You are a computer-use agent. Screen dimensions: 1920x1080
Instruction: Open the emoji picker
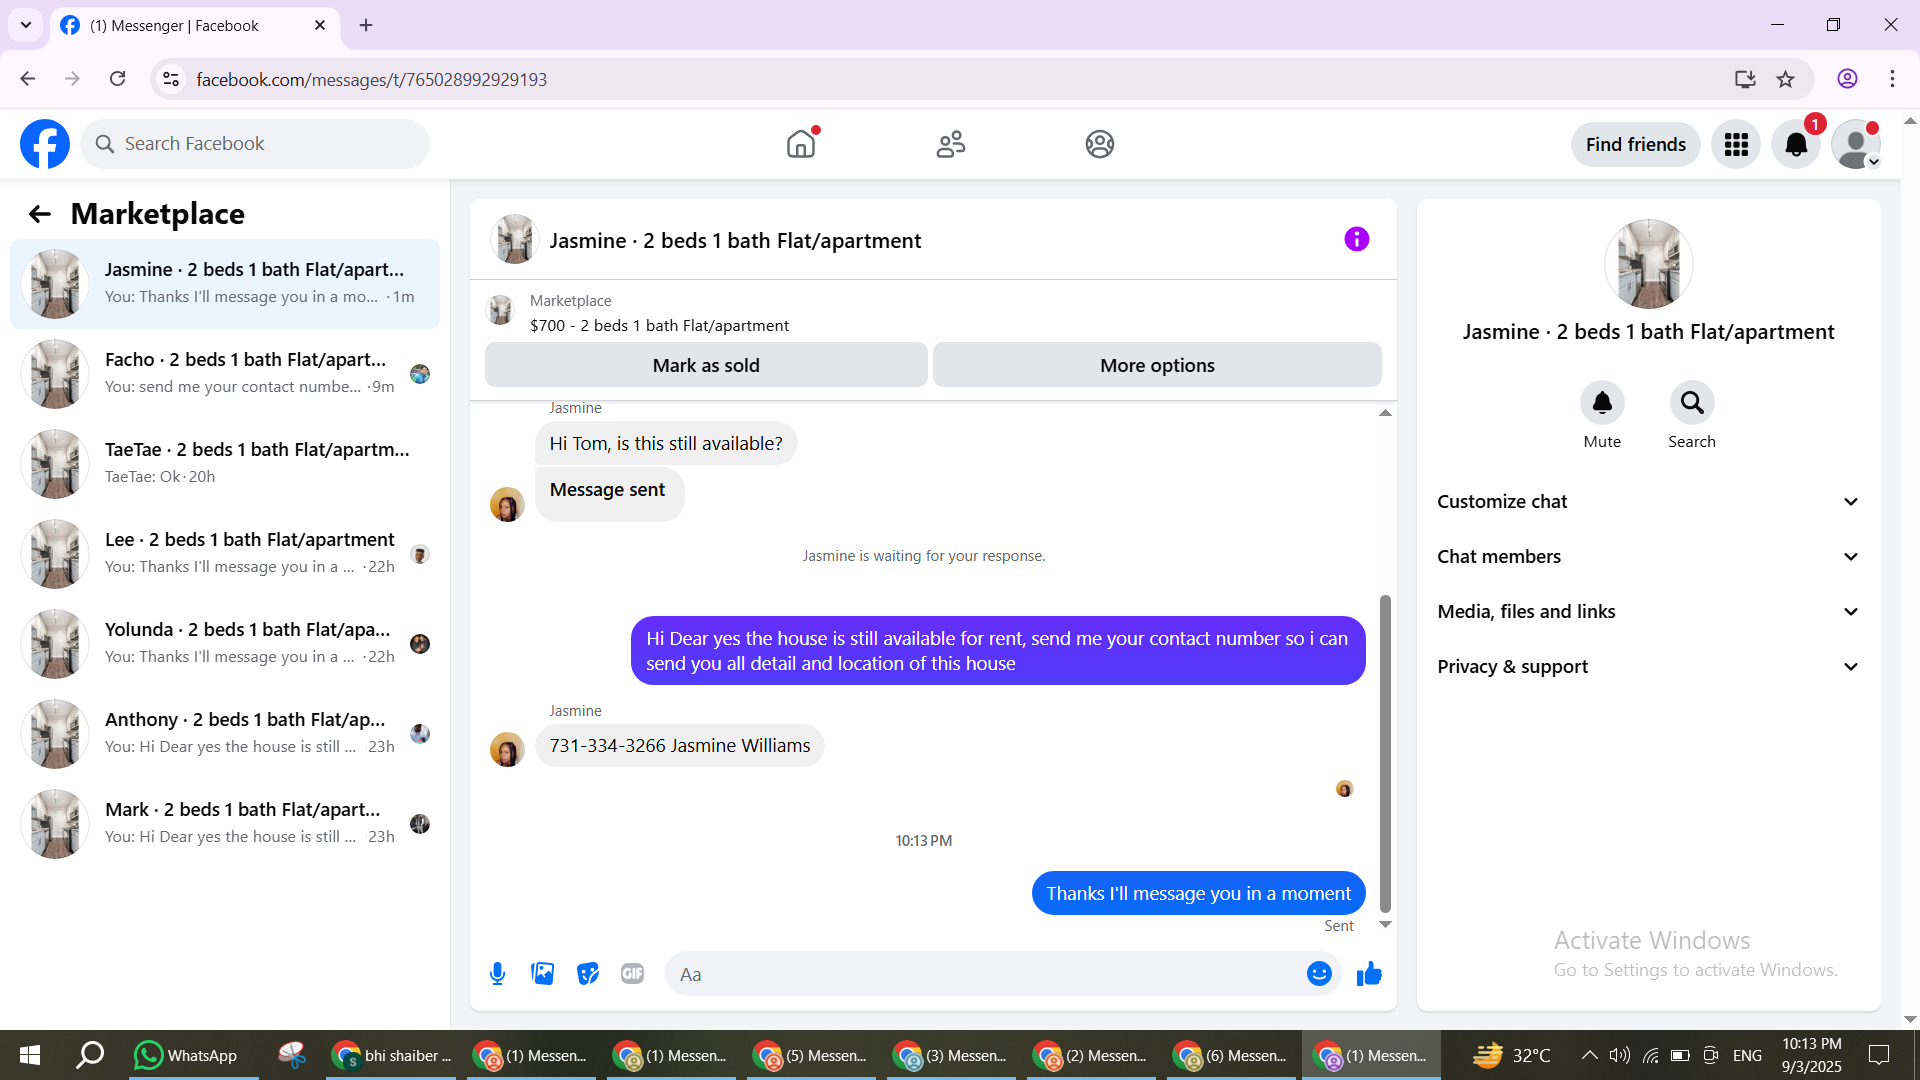click(x=1319, y=974)
